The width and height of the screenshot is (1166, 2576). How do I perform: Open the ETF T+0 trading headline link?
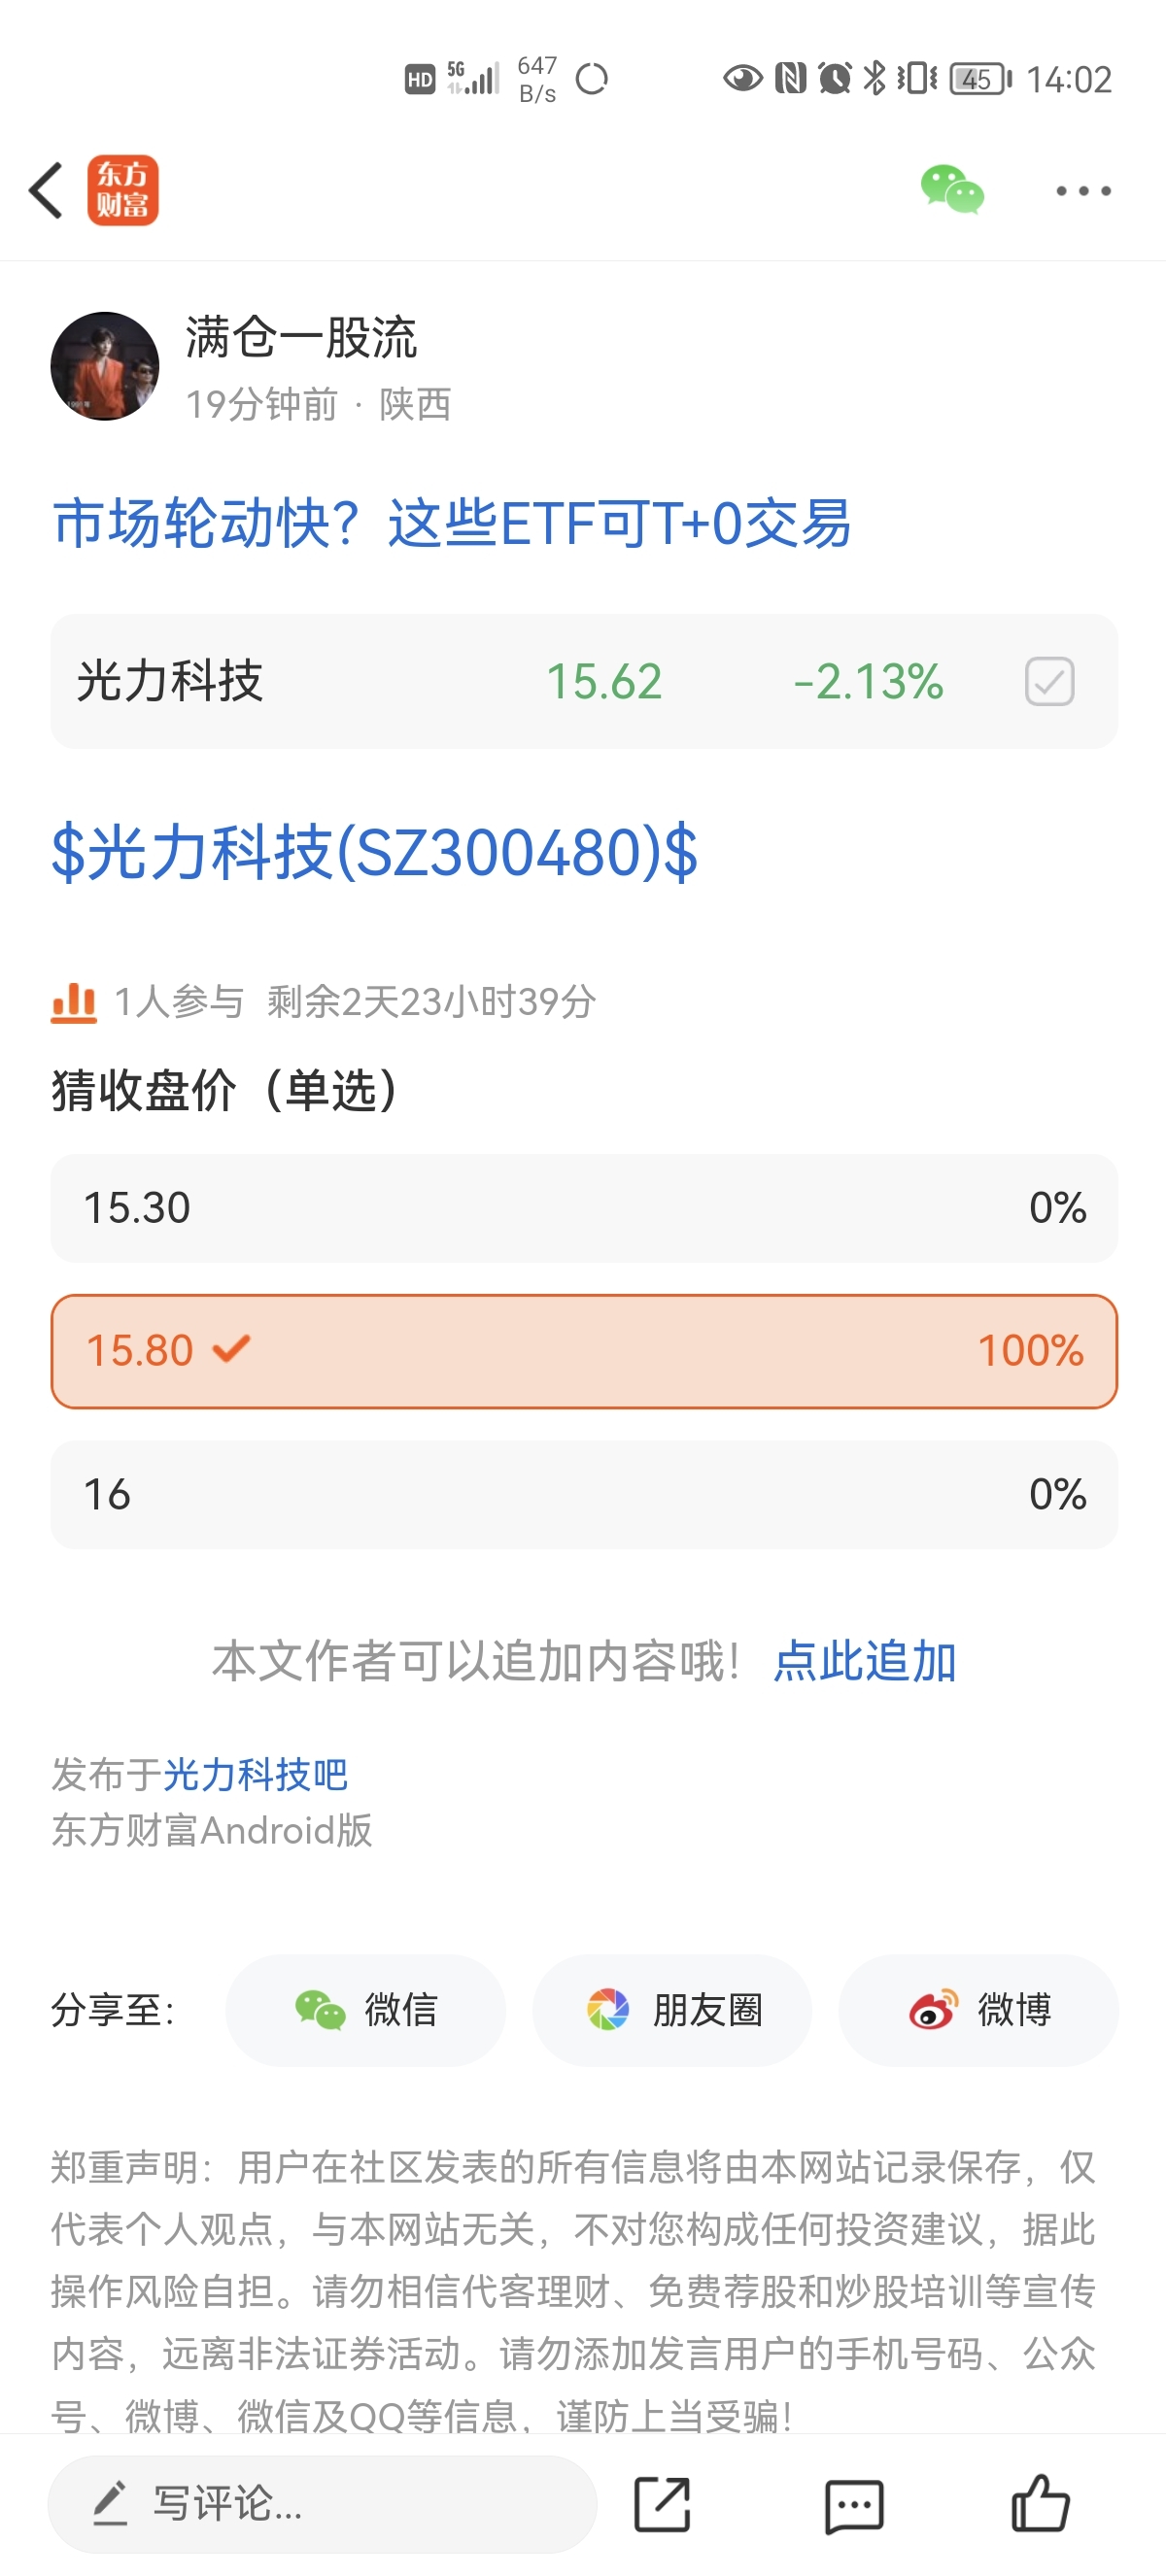[451, 522]
